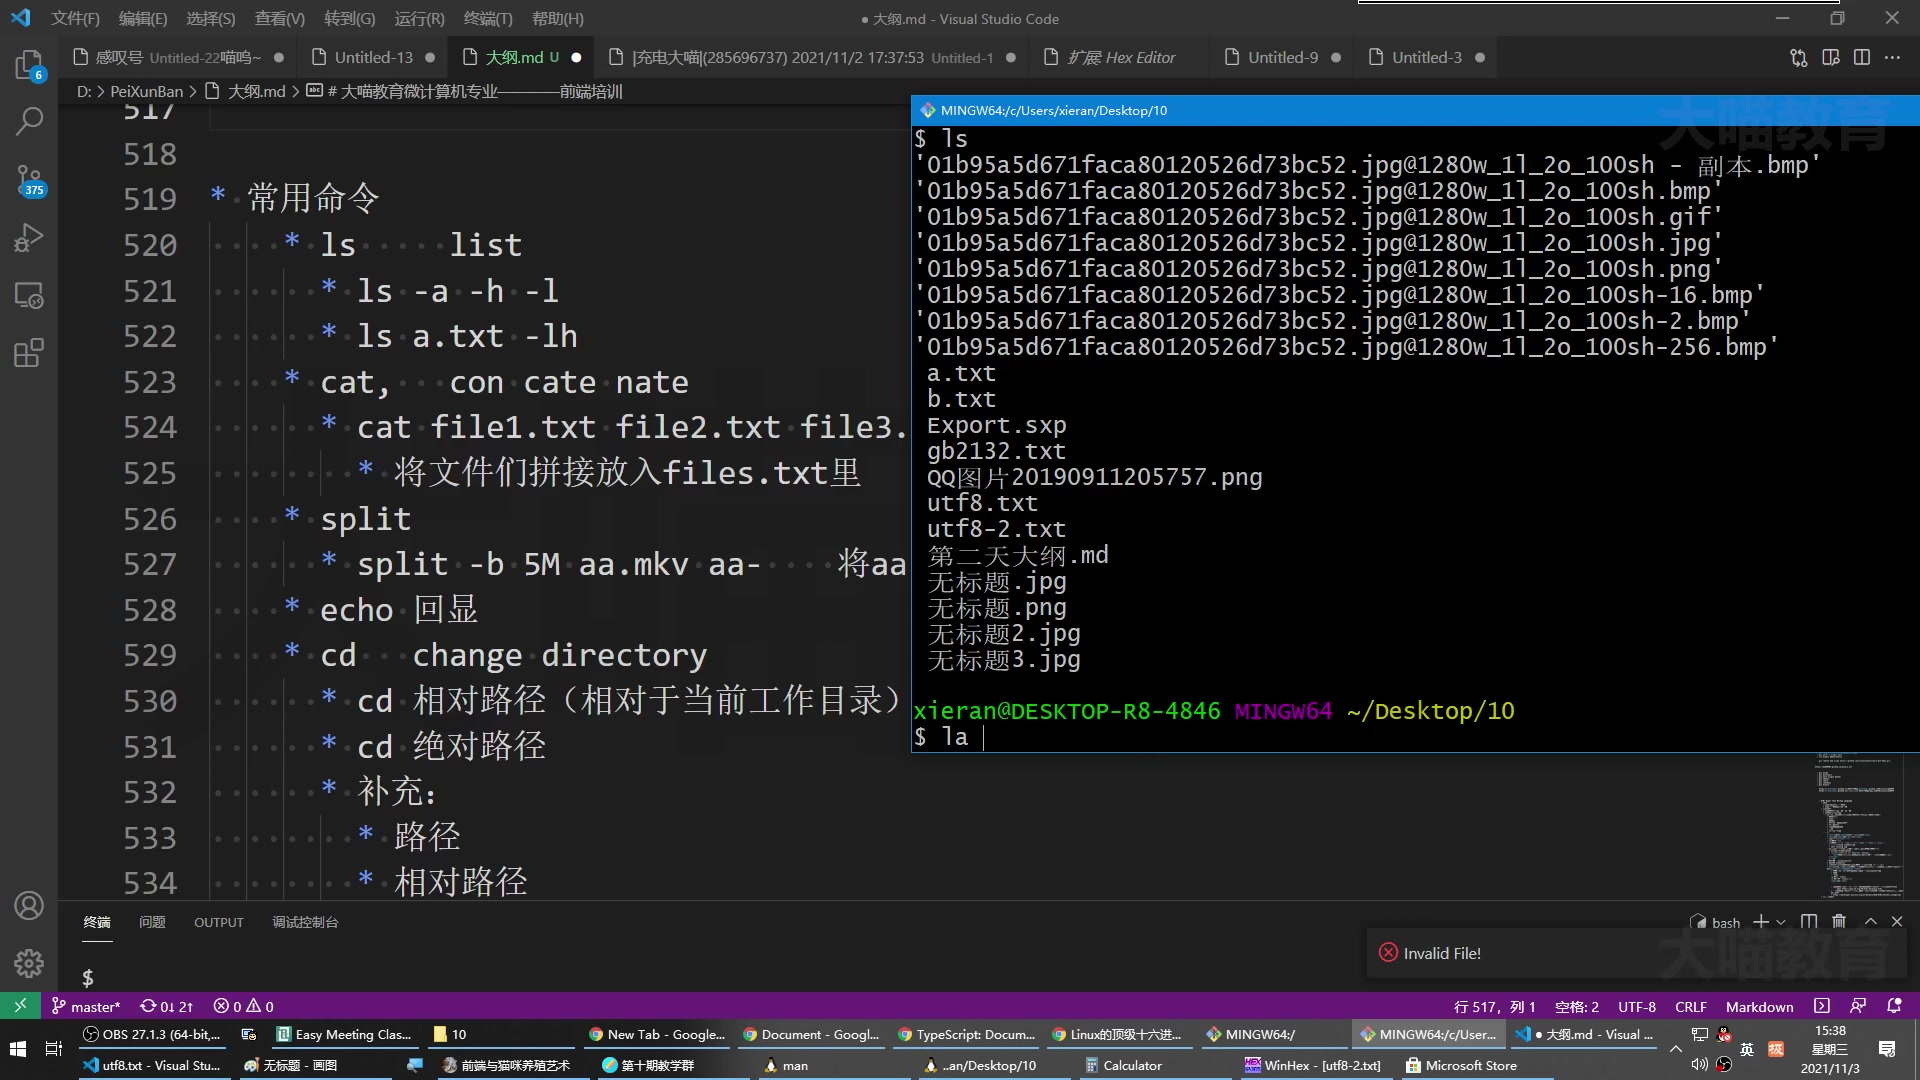Viewport: 1920px width, 1080px height.
Task: Click UTF-8 encoding in status bar
Action: click(1636, 1006)
